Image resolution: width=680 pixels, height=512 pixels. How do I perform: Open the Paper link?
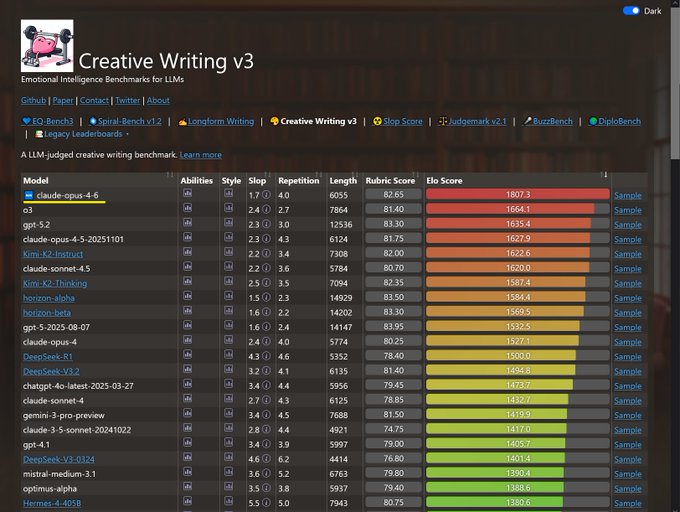pos(63,100)
